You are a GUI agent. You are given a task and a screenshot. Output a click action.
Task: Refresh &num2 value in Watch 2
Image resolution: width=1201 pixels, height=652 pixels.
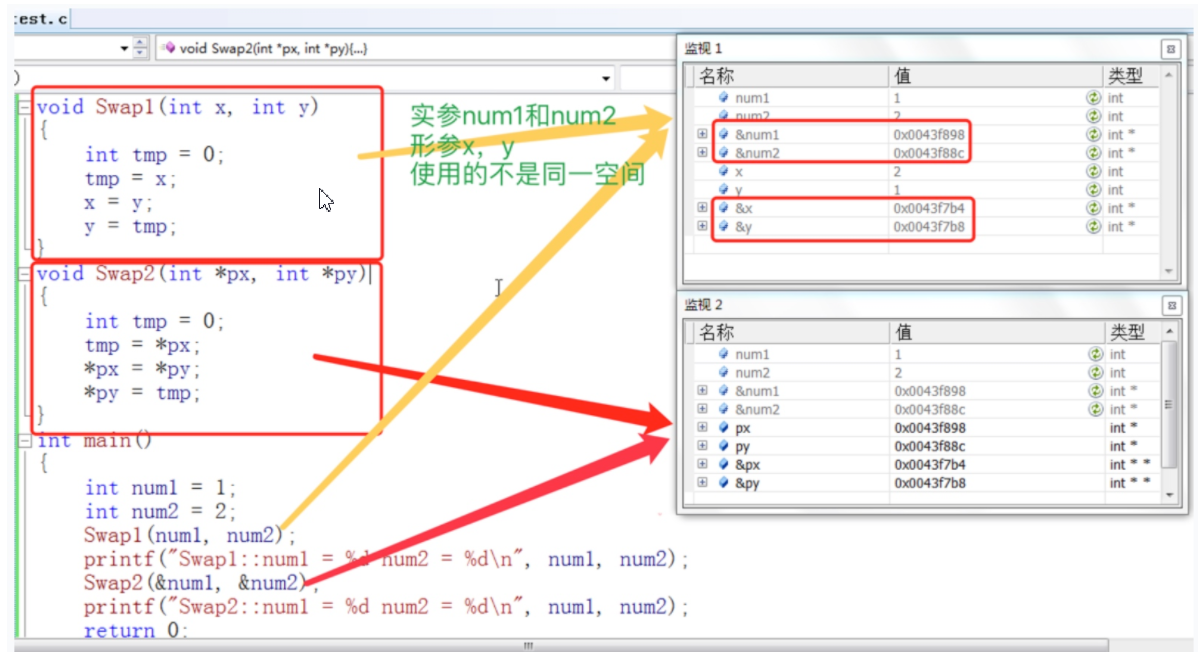pyautogui.click(x=1096, y=409)
